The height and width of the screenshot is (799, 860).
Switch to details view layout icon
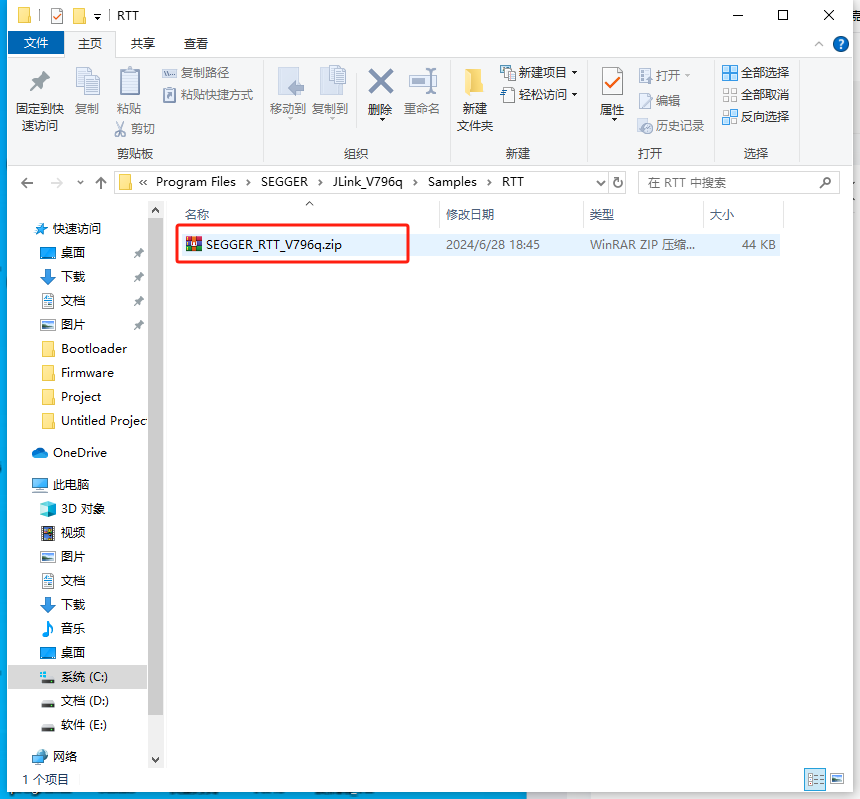click(x=815, y=779)
